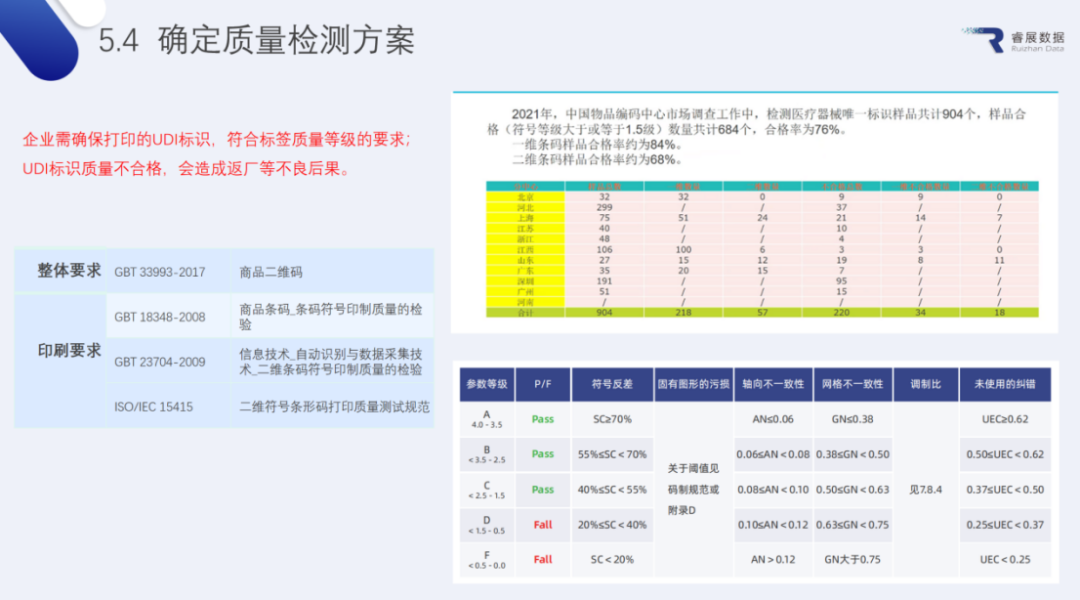Click the "ISO/IEC 15415" standard cell
The height and width of the screenshot is (600, 1080).
click(154, 407)
